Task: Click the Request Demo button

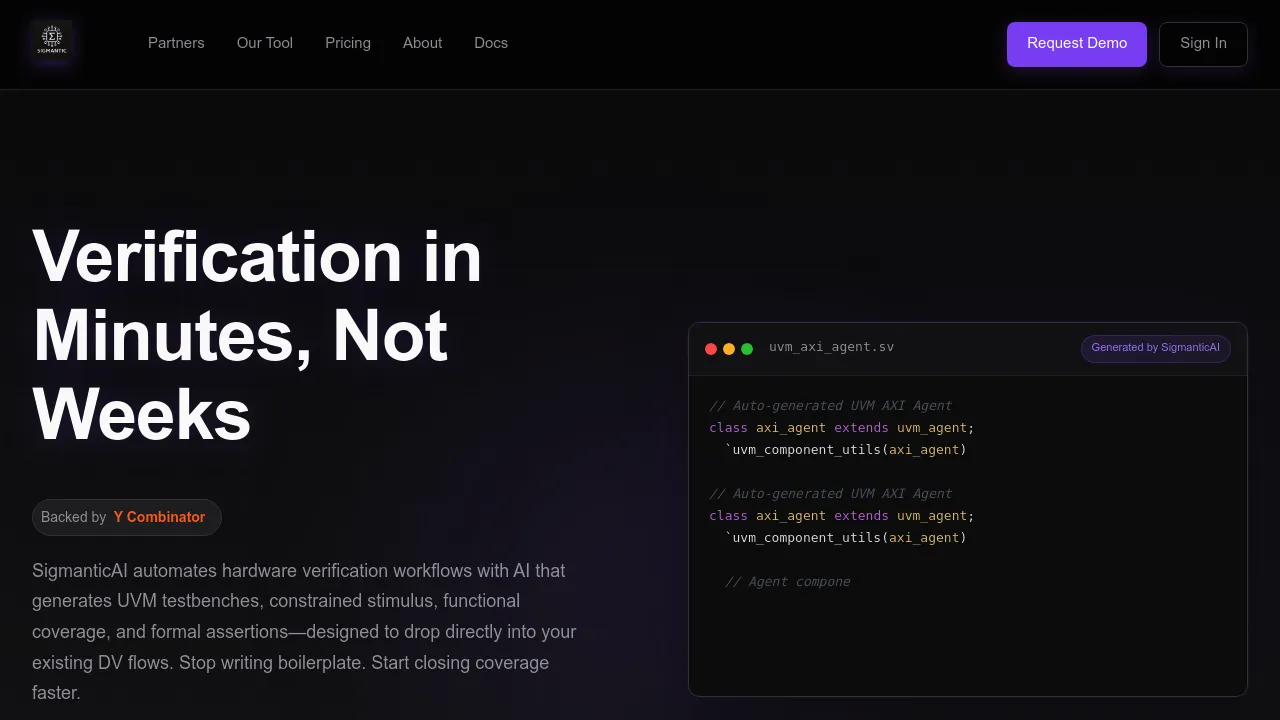Action: coord(1077,44)
